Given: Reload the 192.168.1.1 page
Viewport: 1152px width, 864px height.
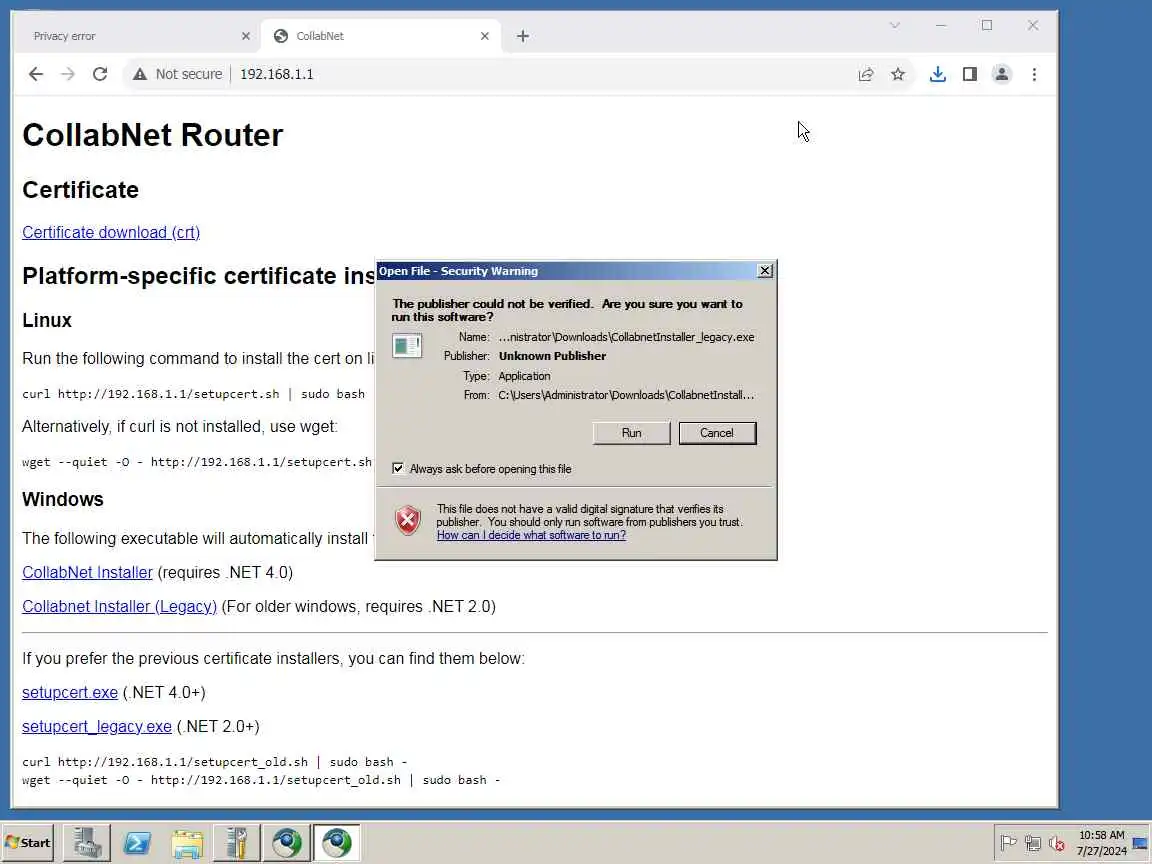Looking at the screenshot, I should (100, 74).
